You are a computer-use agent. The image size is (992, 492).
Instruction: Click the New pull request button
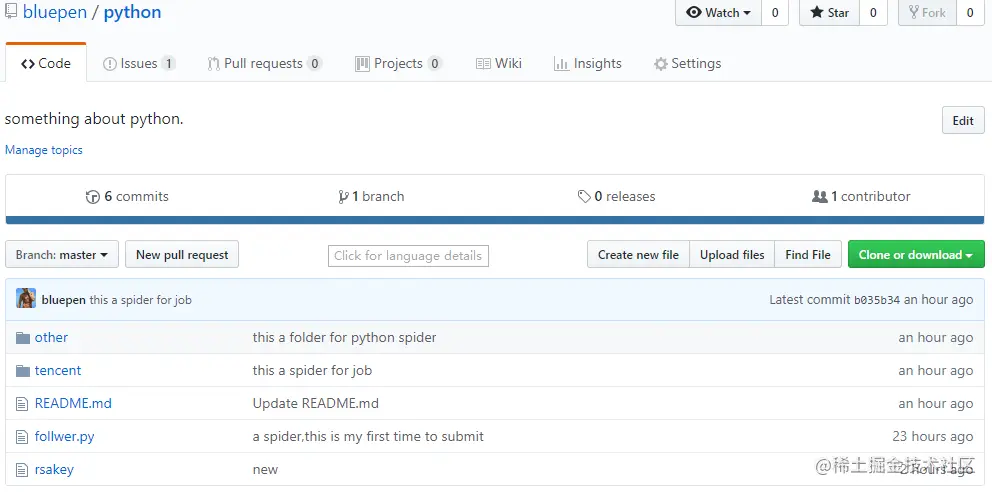coord(182,254)
